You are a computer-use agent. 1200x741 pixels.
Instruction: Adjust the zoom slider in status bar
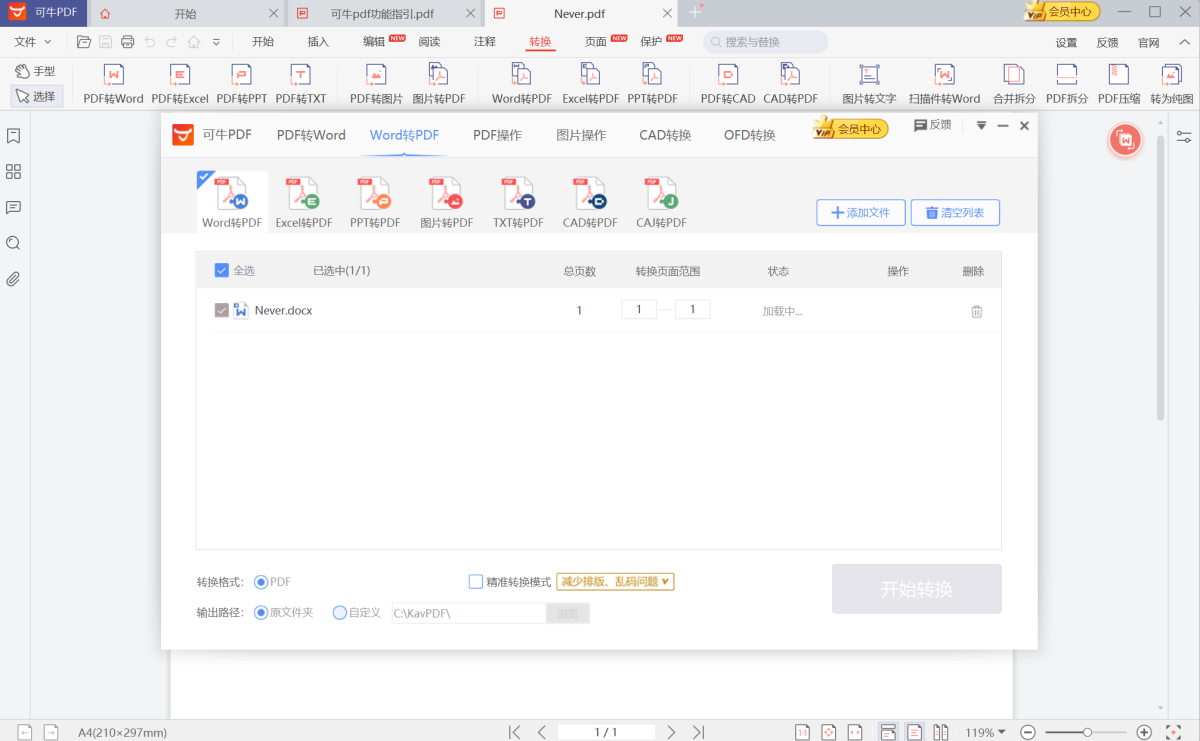1087,732
